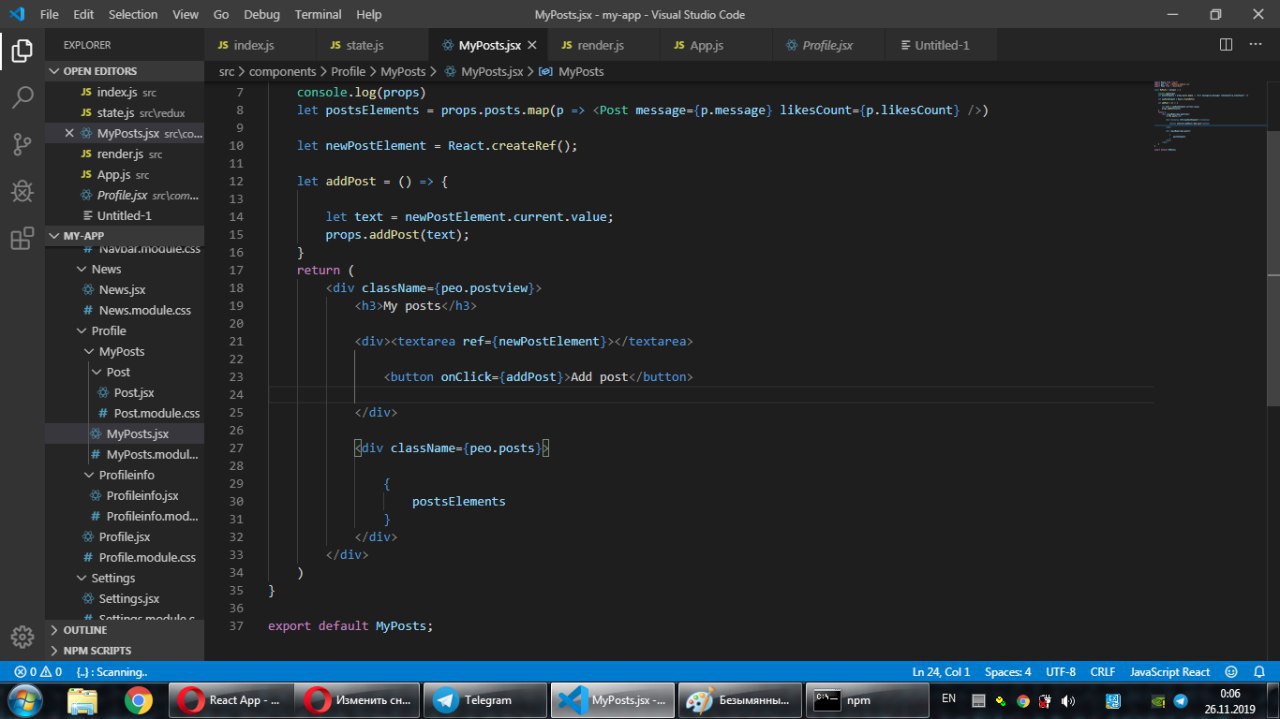Click CRLF line ending selector

[x=1102, y=672]
